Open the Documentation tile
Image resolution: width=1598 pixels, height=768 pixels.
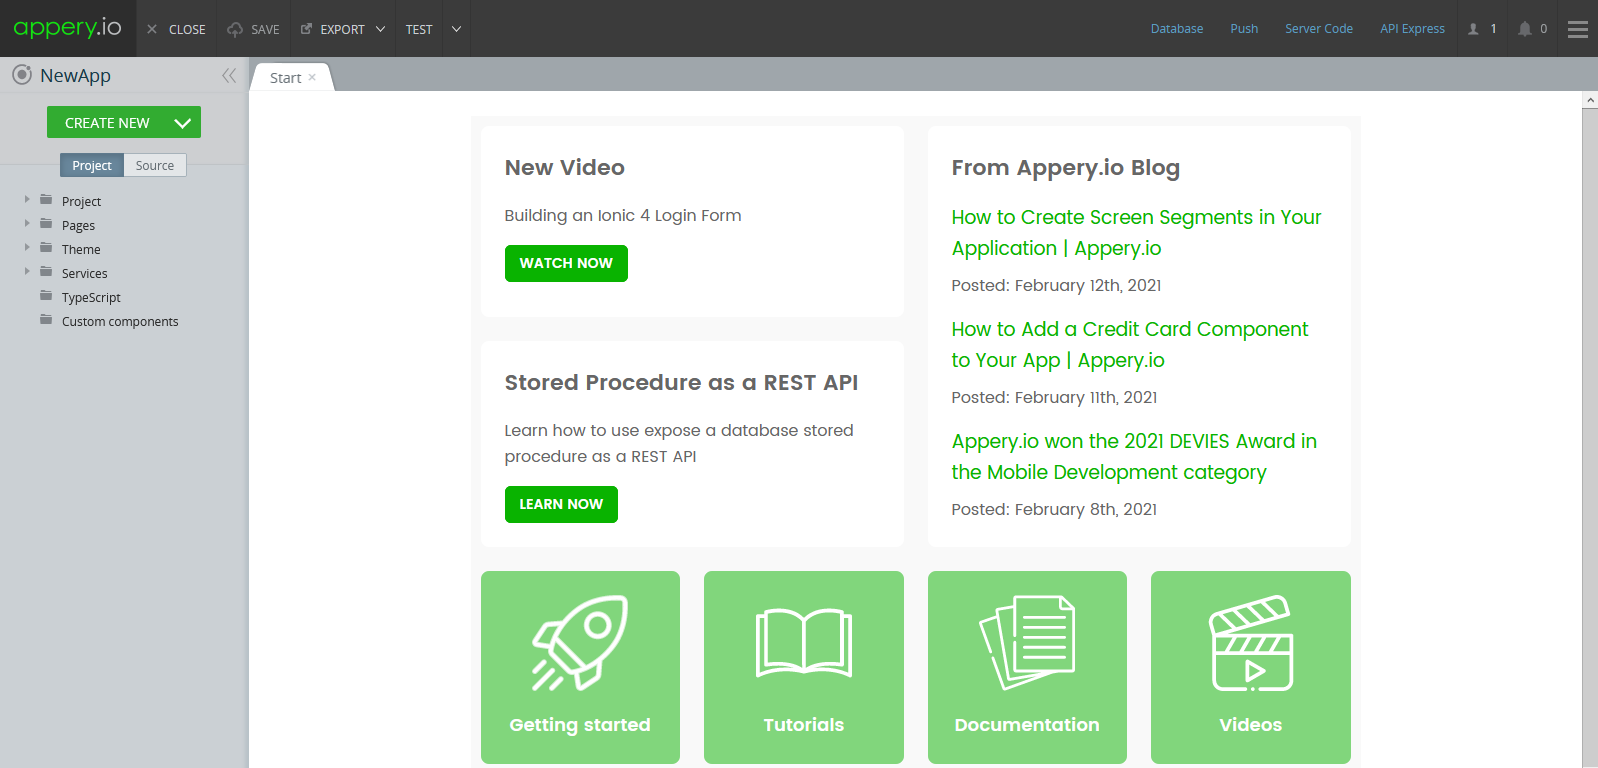click(1027, 667)
